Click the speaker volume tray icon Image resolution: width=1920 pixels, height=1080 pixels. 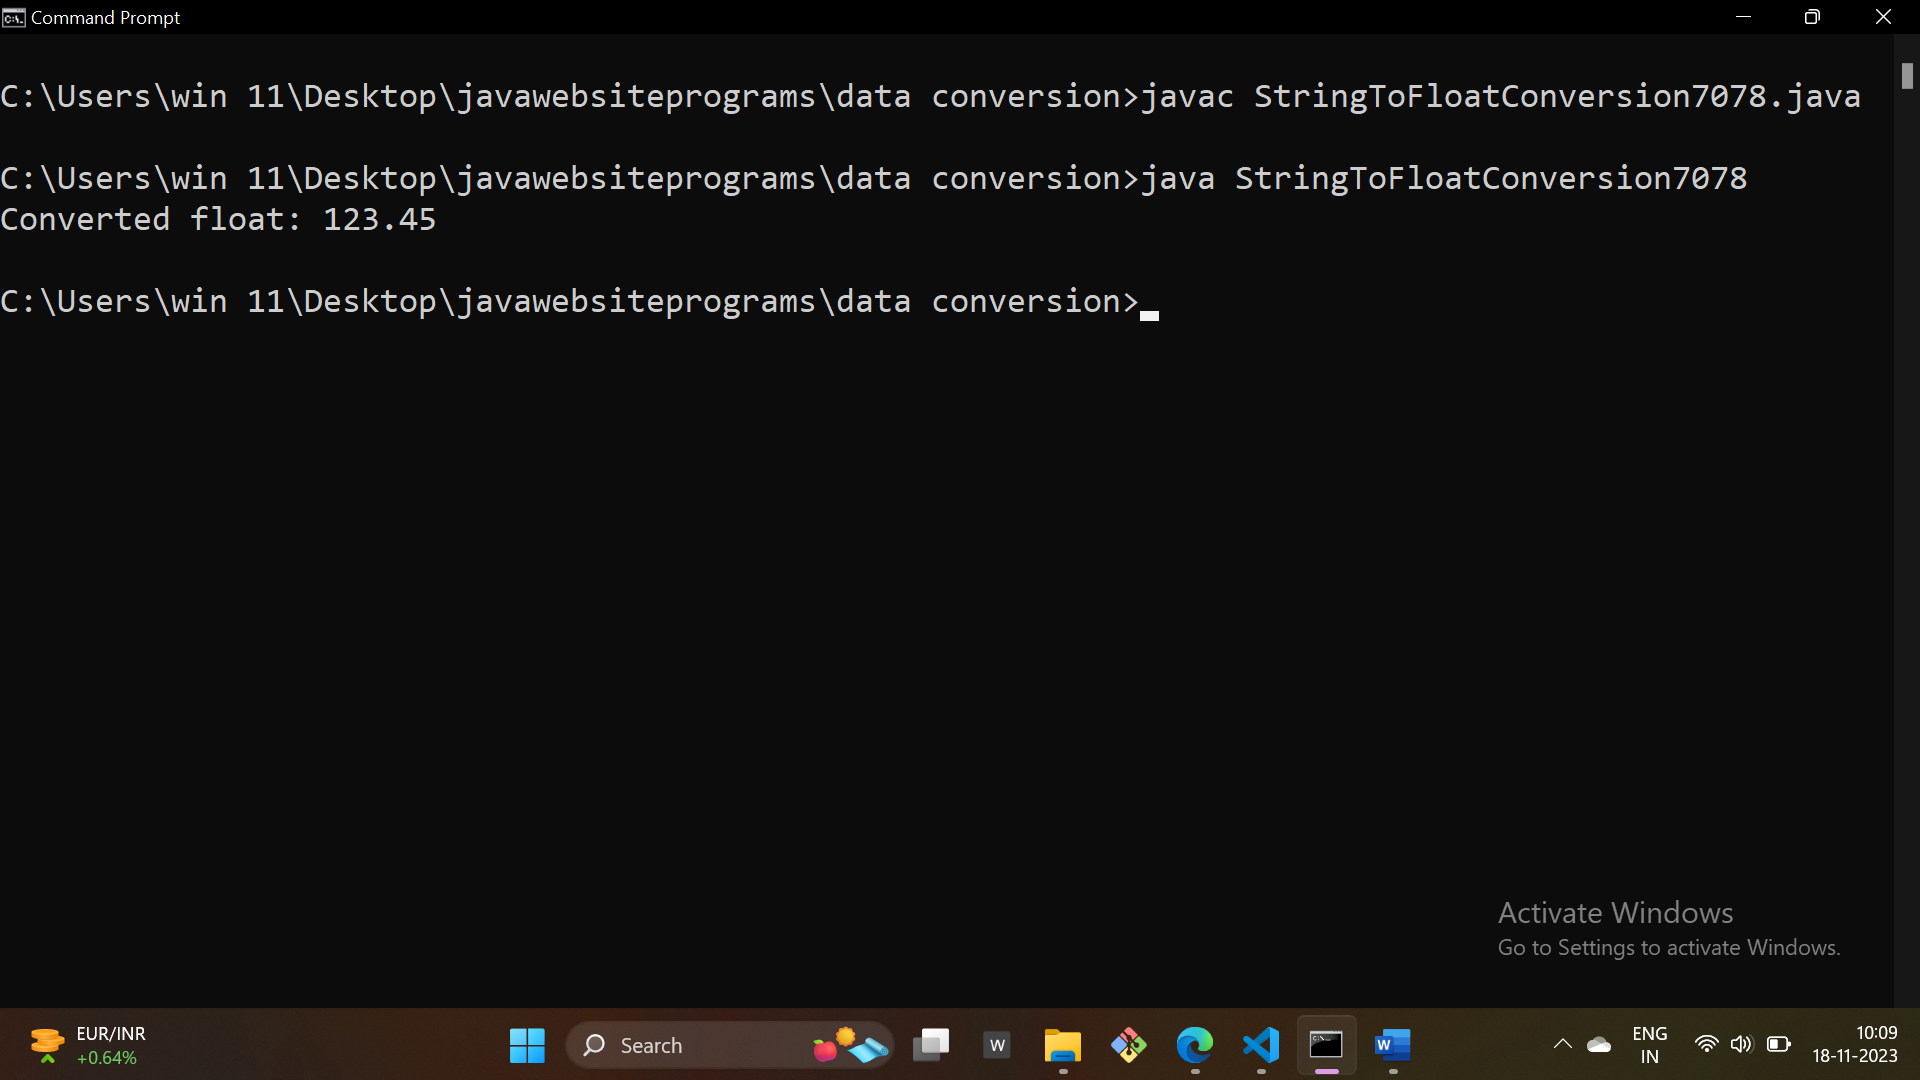[1741, 1045]
